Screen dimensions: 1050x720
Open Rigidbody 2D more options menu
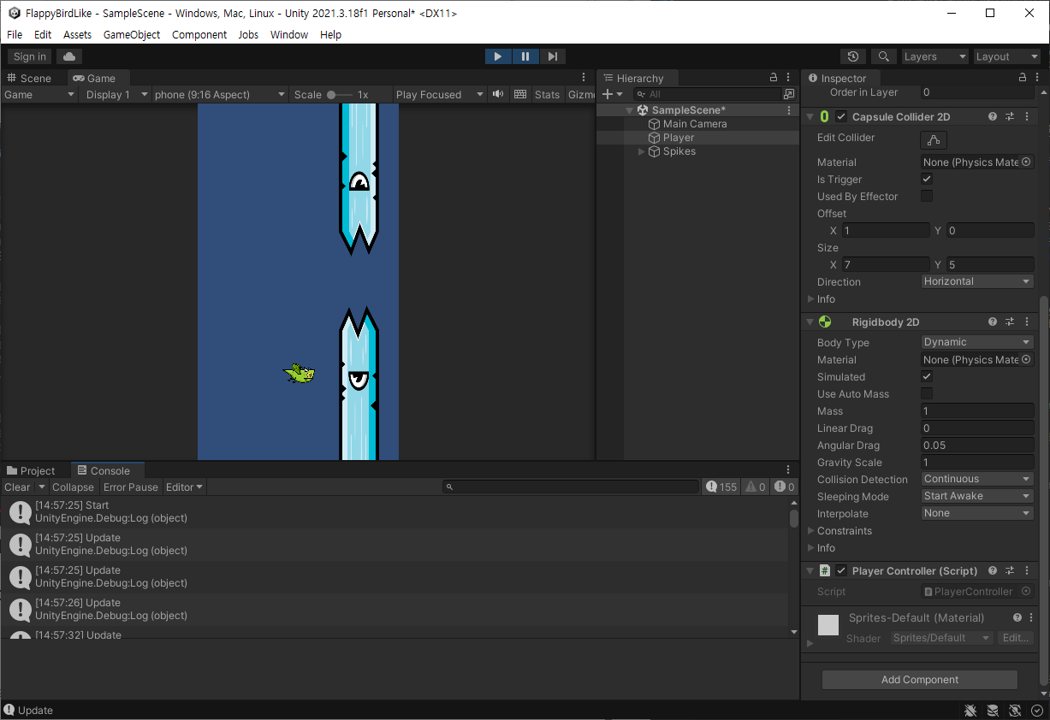pyautogui.click(x=1027, y=322)
